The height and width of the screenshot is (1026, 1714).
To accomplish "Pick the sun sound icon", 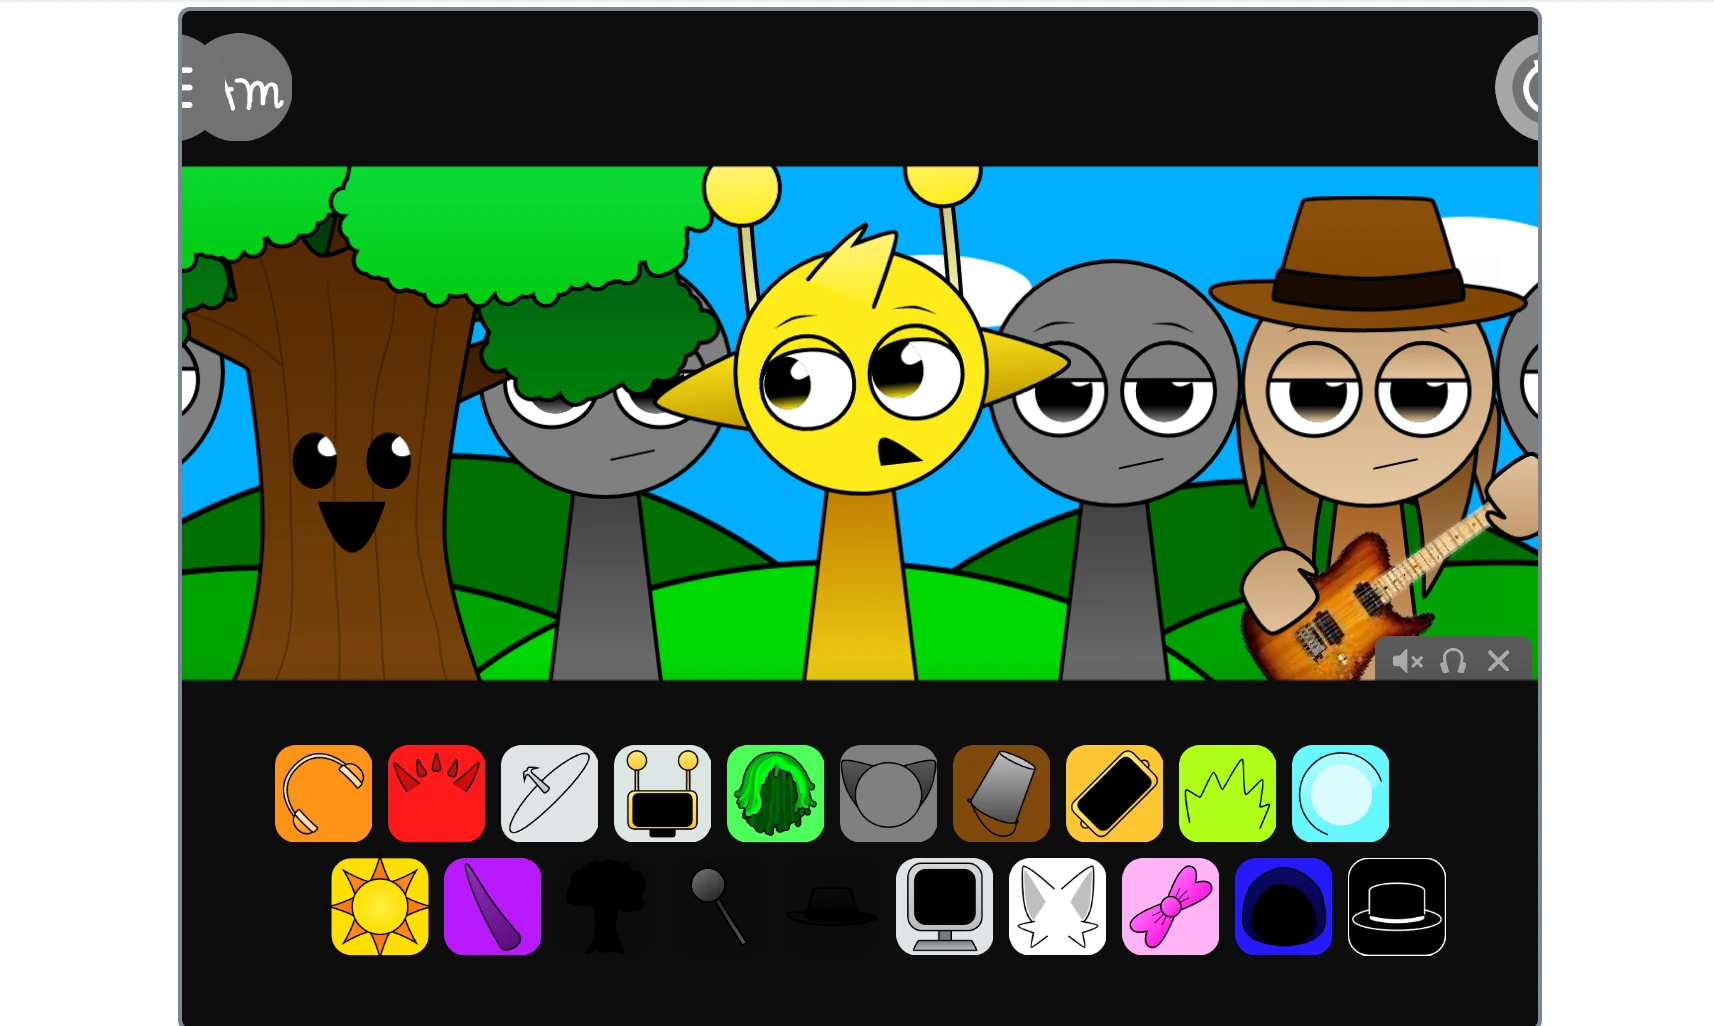I will pos(379,907).
